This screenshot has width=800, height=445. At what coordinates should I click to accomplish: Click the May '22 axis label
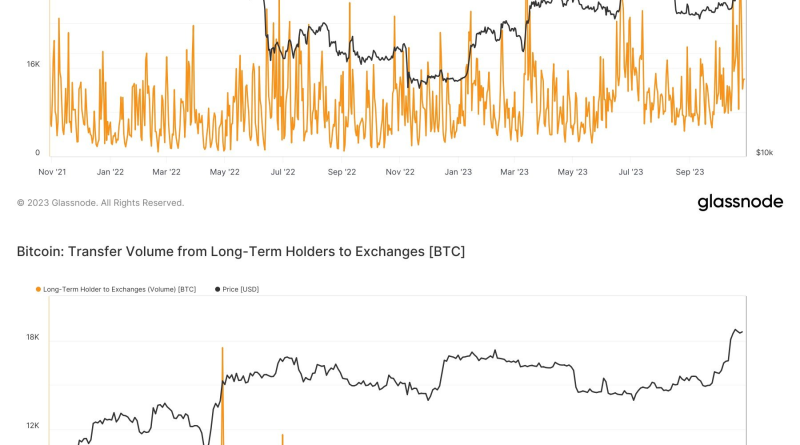[224, 172]
